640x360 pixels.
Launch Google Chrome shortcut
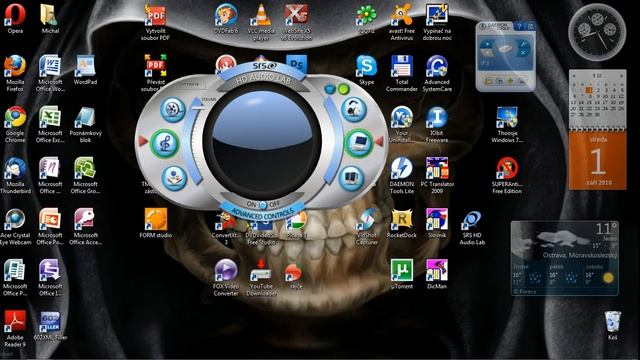[15, 124]
